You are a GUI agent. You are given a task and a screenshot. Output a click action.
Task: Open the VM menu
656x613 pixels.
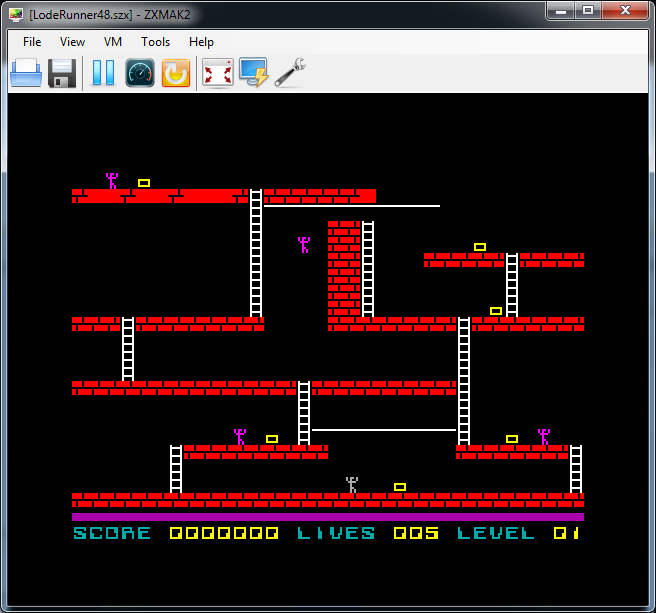coord(113,42)
